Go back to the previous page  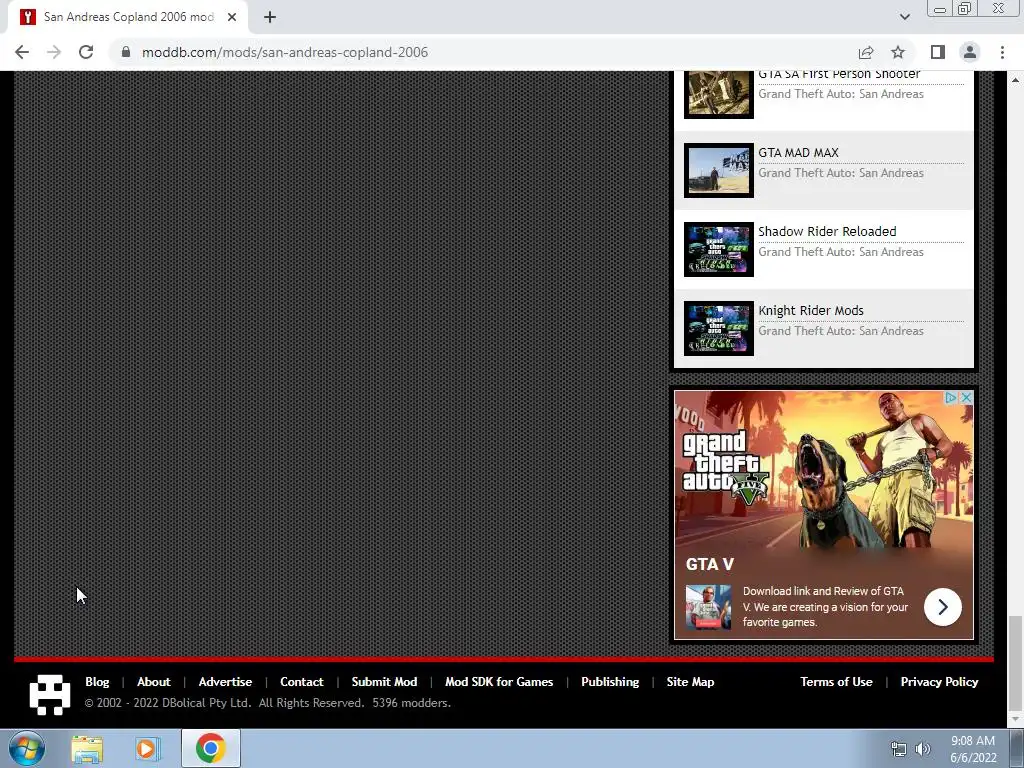(x=22, y=52)
